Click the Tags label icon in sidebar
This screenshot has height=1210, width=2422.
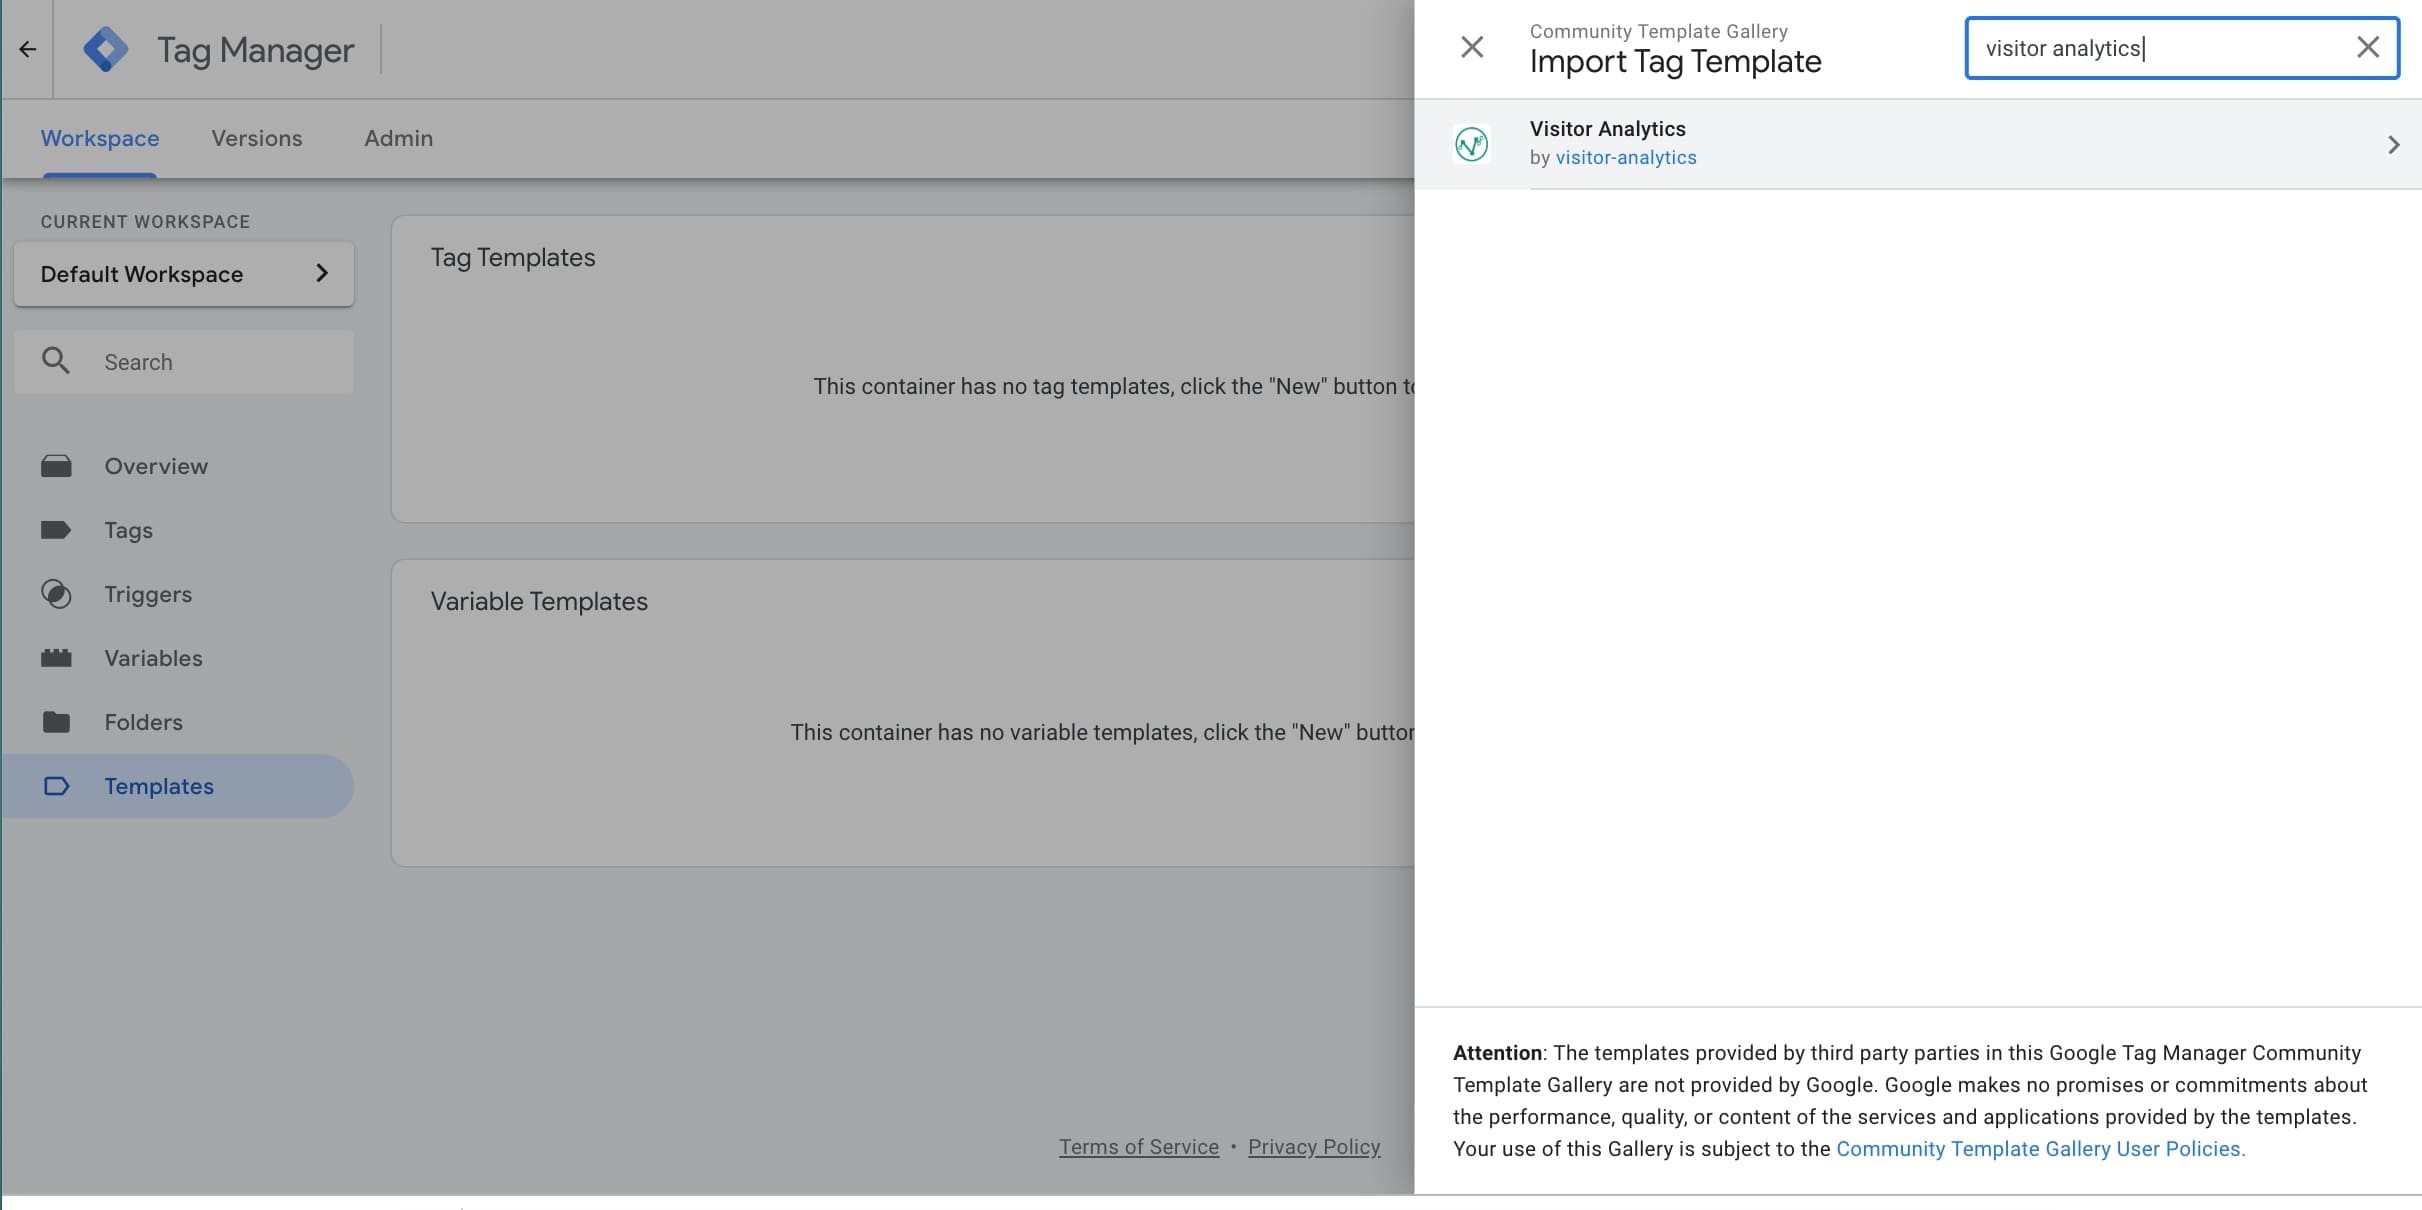(x=56, y=530)
